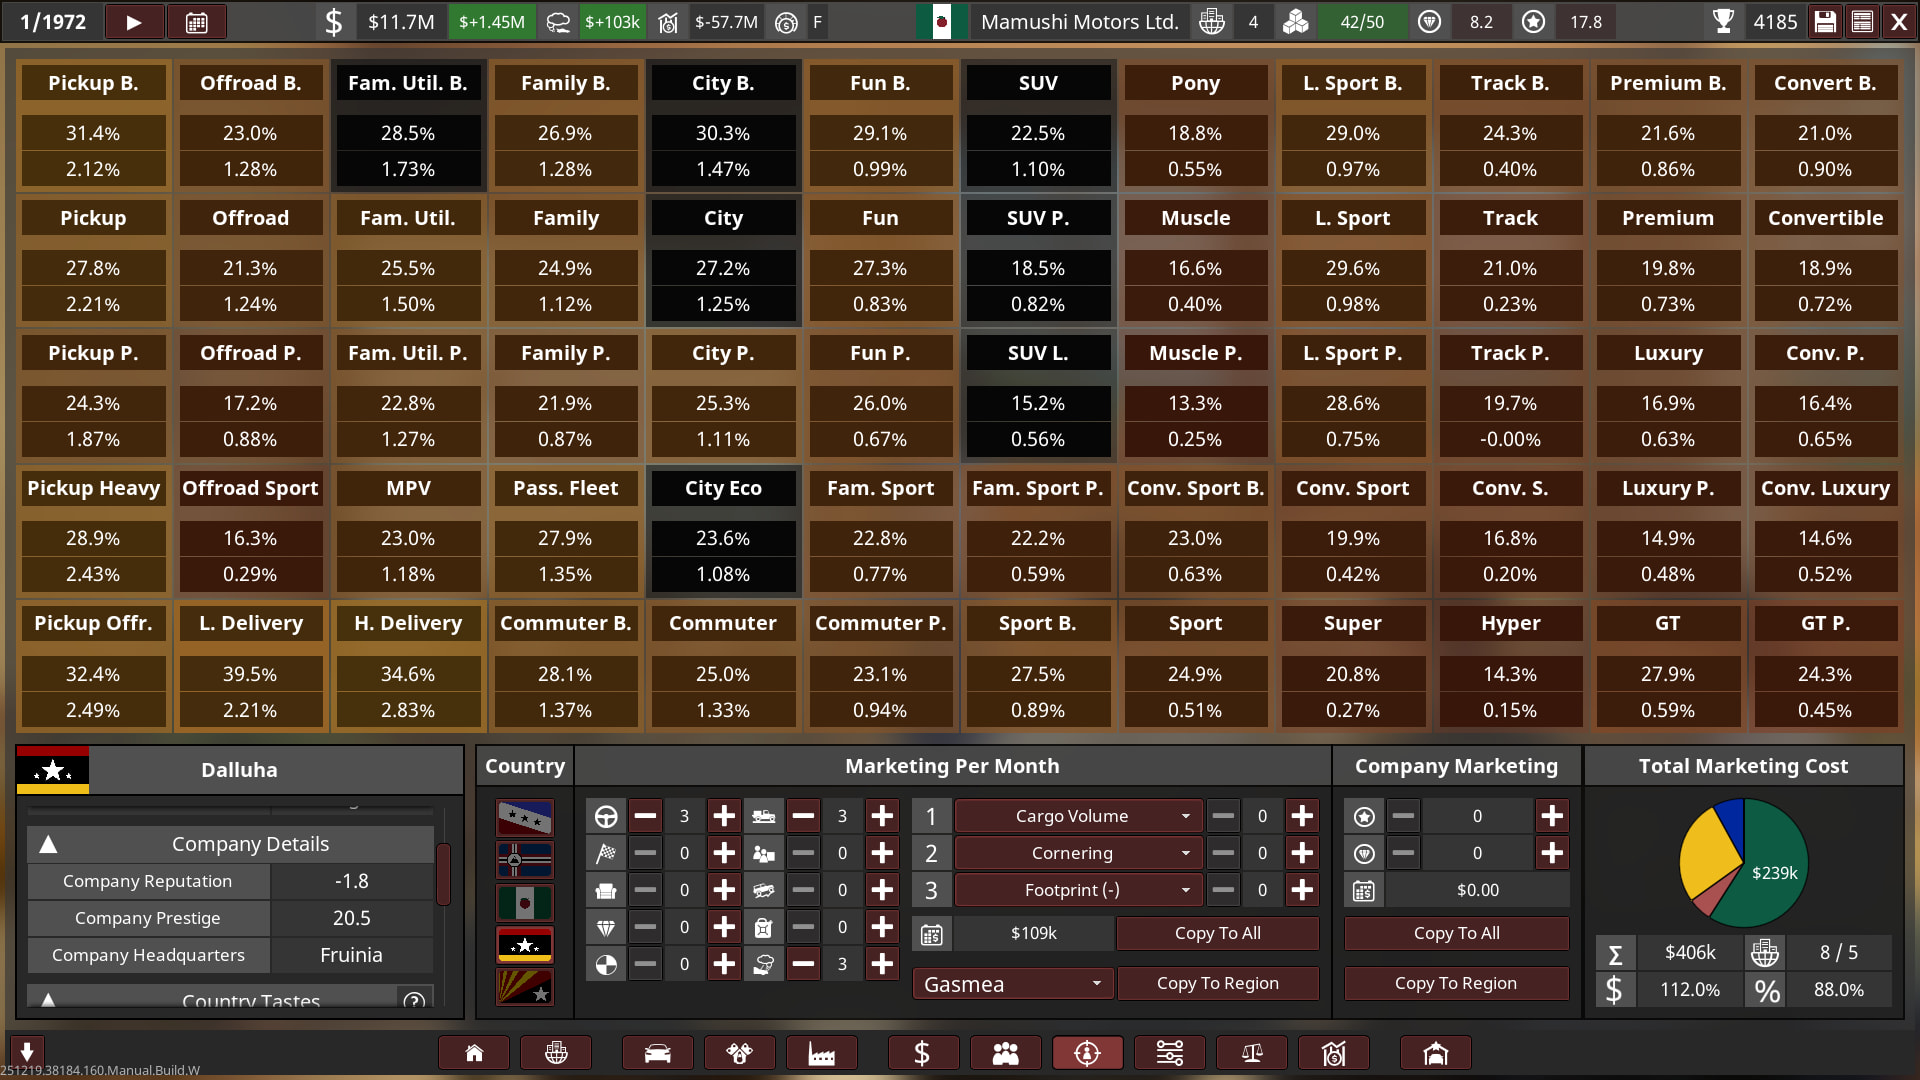Click the calendar icon in top bar
The width and height of the screenshot is (1920, 1080).
[x=197, y=22]
